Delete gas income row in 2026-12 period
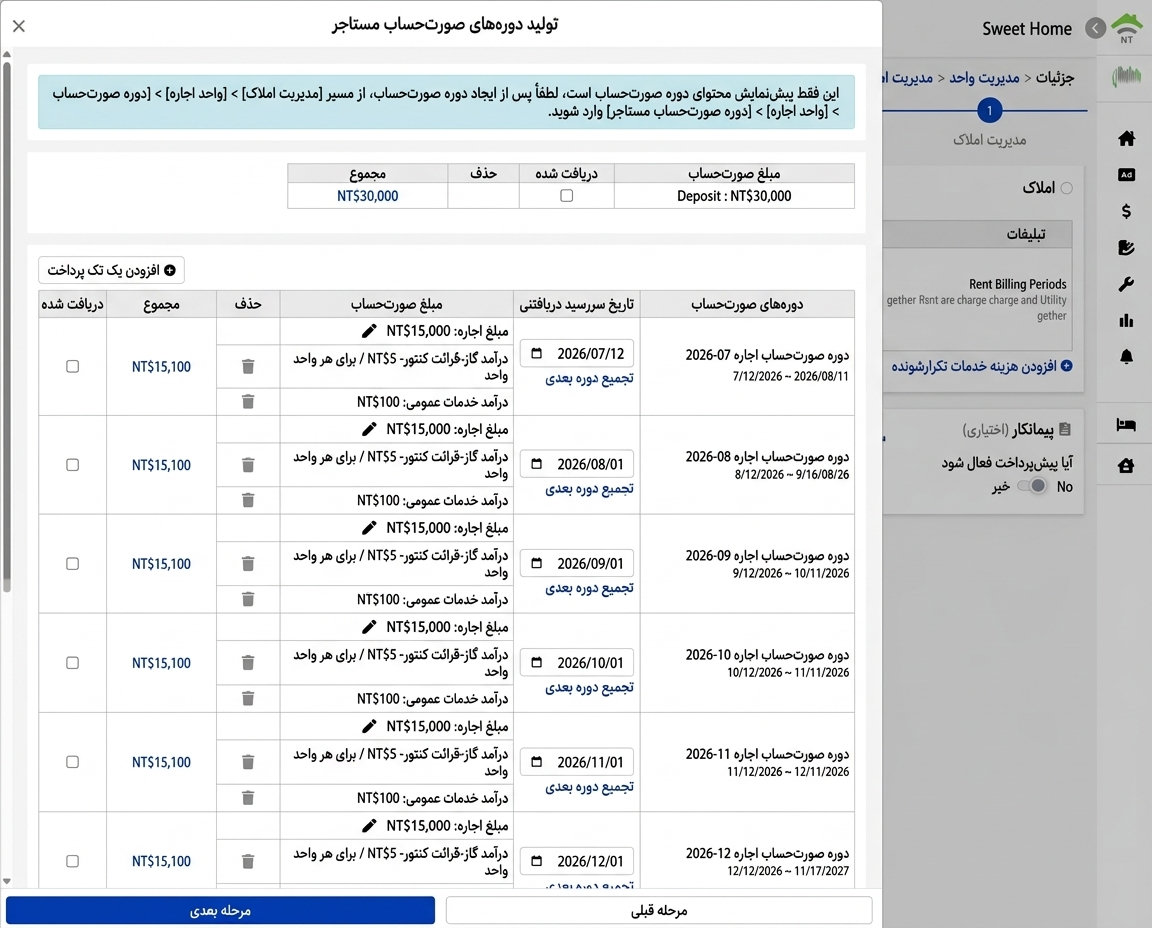The height and width of the screenshot is (928, 1152). 248,861
